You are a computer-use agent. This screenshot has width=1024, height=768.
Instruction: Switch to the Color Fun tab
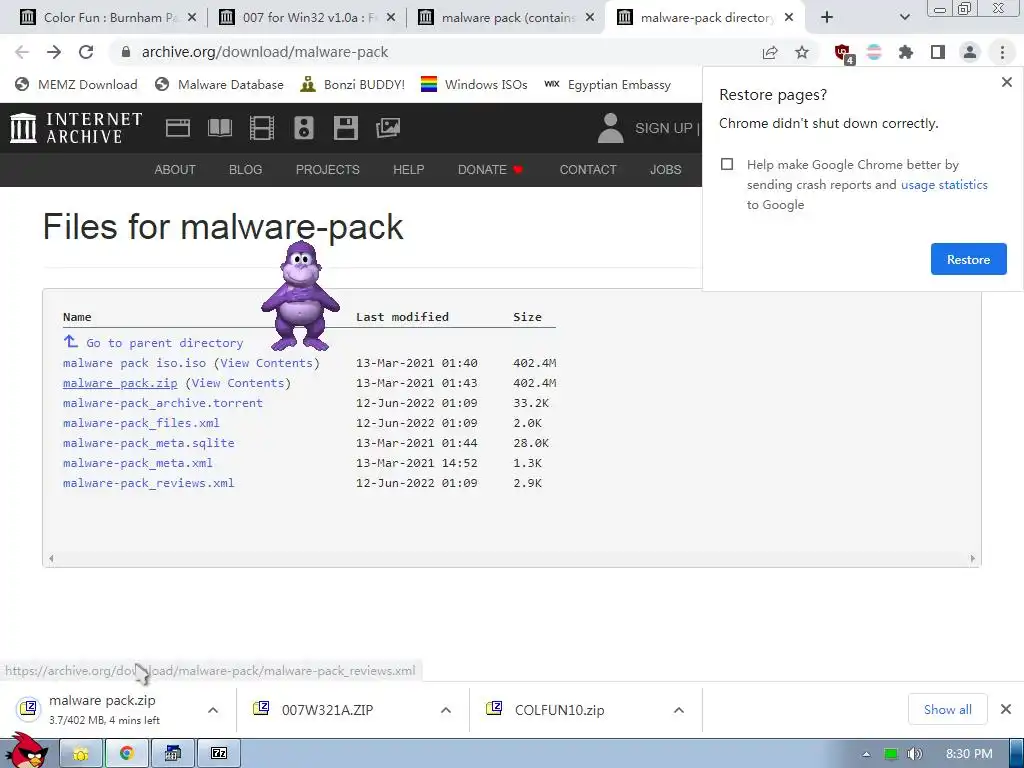tap(108, 18)
